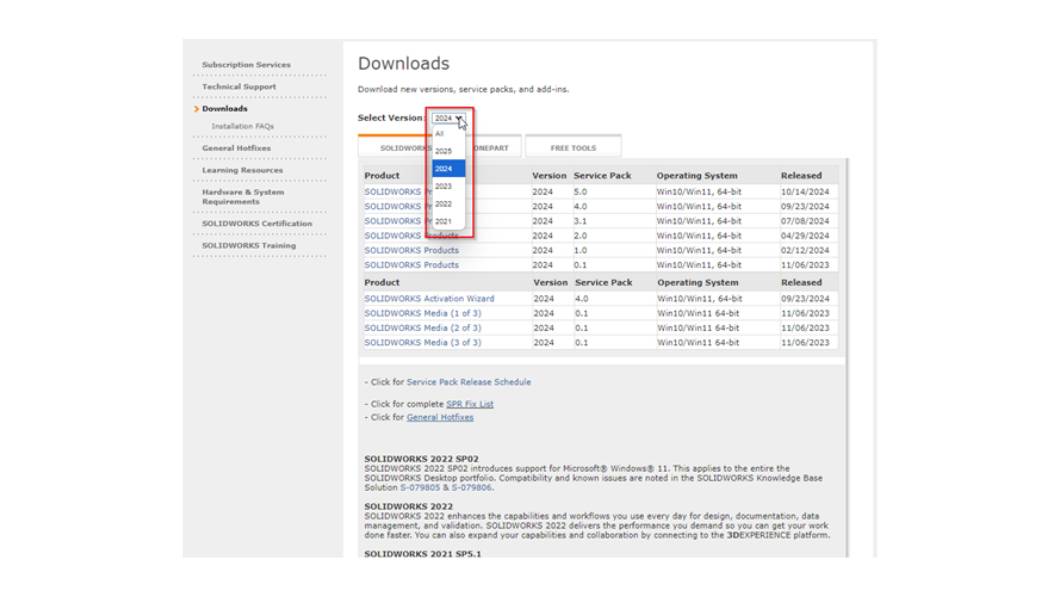Open Hardware & System Requirements in sidebar
This screenshot has width=1060, height=596.
pyautogui.click(x=243, y=197)
